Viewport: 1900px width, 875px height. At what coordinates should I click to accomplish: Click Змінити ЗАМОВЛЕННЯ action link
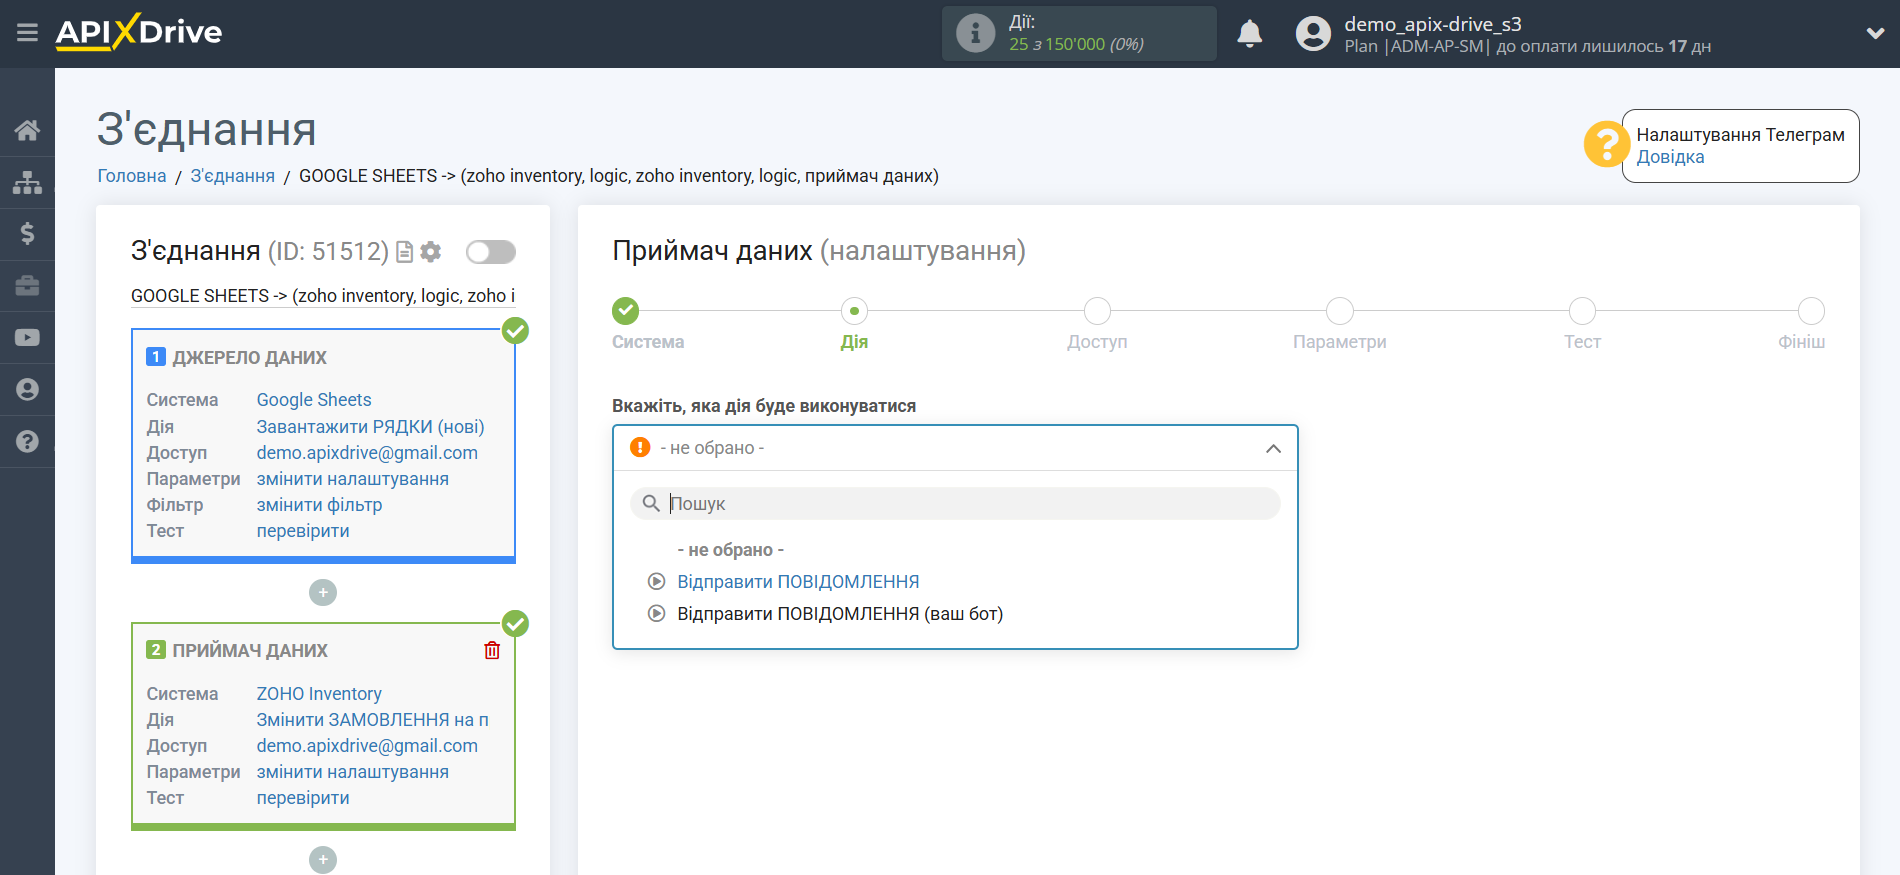[372, 720]
